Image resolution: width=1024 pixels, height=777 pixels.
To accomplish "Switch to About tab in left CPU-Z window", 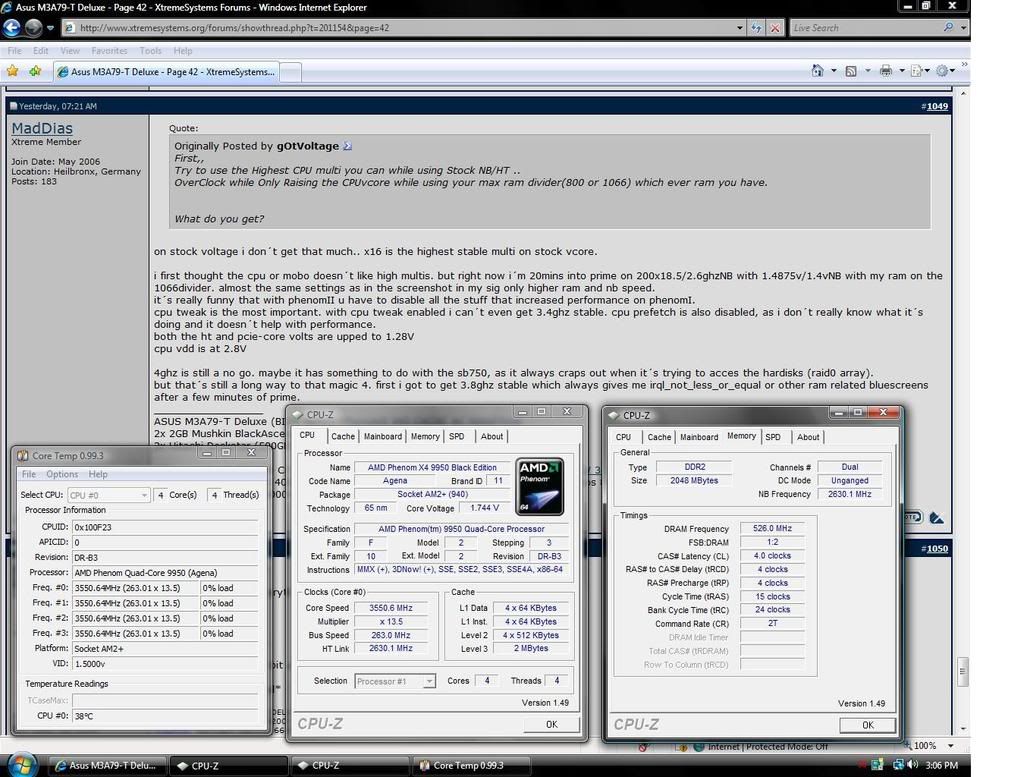I will [x=492, y=437].
